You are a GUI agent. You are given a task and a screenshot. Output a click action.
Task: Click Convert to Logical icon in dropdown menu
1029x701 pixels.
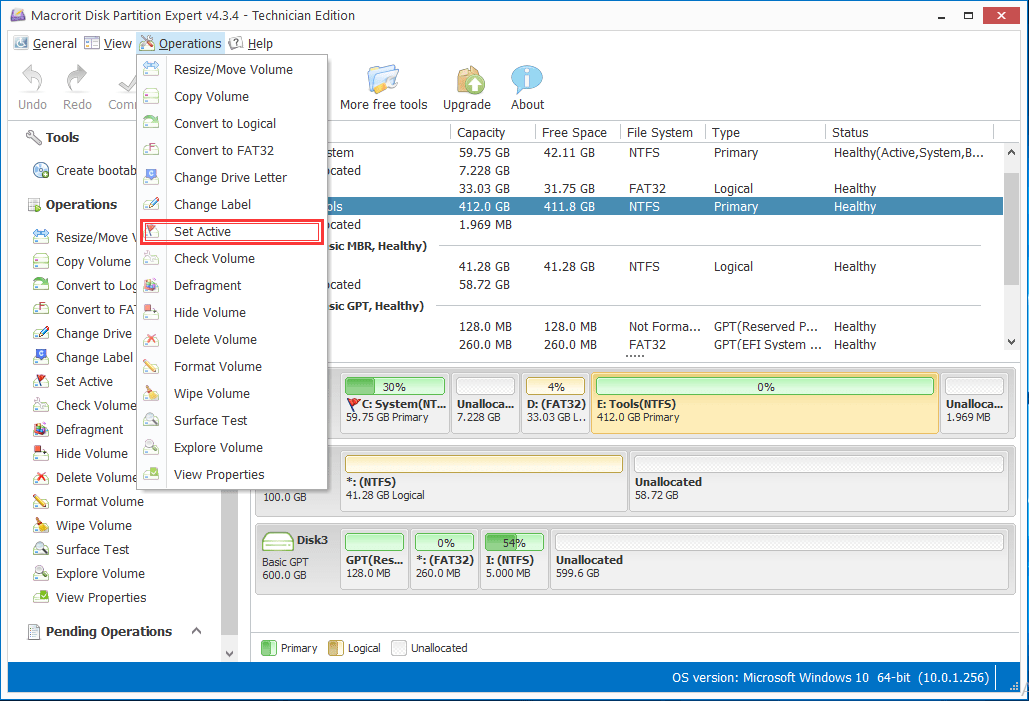[151, 123]
